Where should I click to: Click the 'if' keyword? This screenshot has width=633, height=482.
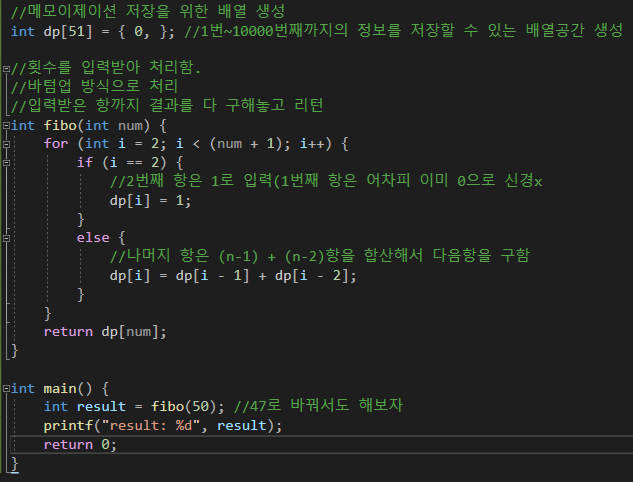click(x=85, y=162)
